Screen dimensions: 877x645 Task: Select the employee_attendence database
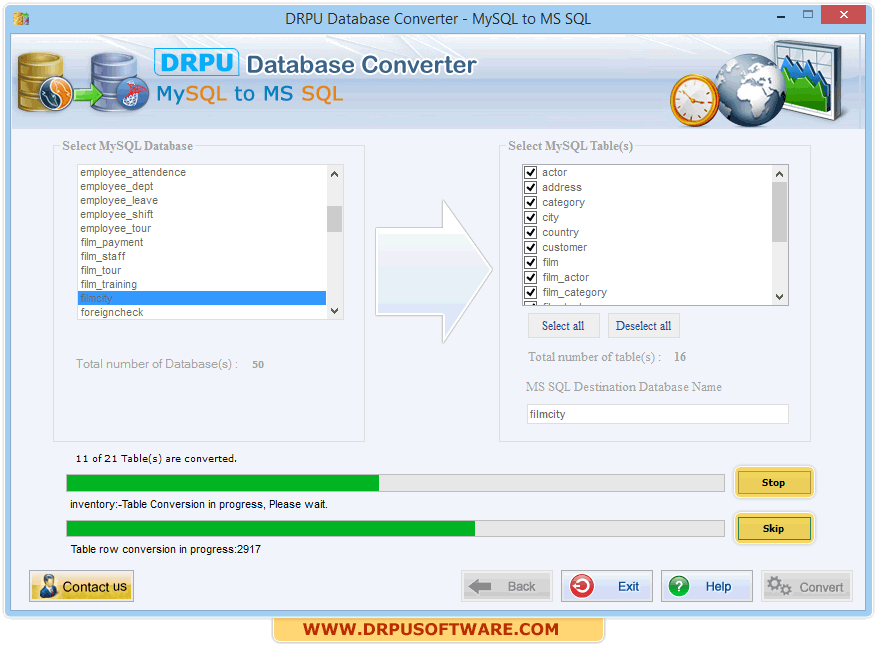click(x=202, y=172)
